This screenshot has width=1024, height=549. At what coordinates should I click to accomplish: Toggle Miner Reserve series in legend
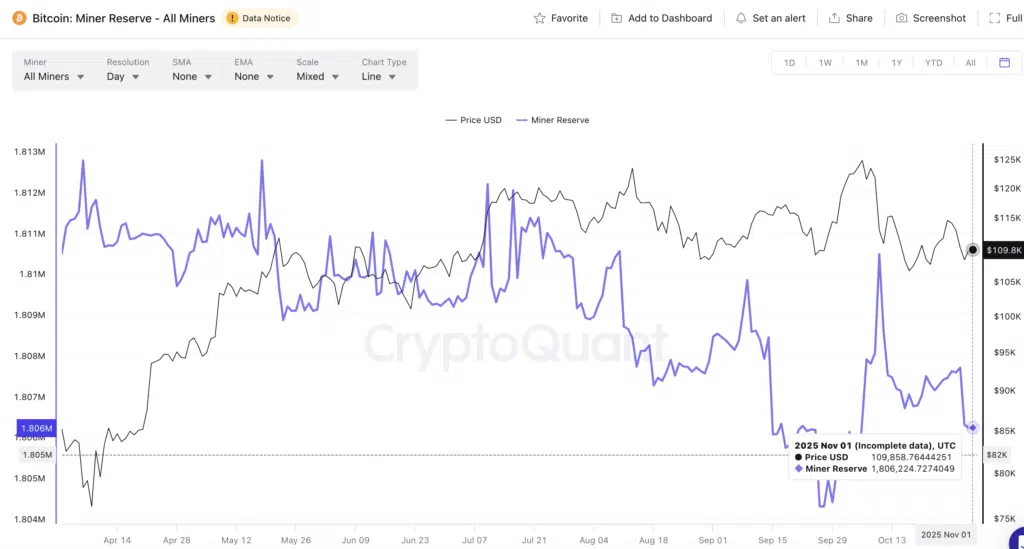(x=552, y=120)
